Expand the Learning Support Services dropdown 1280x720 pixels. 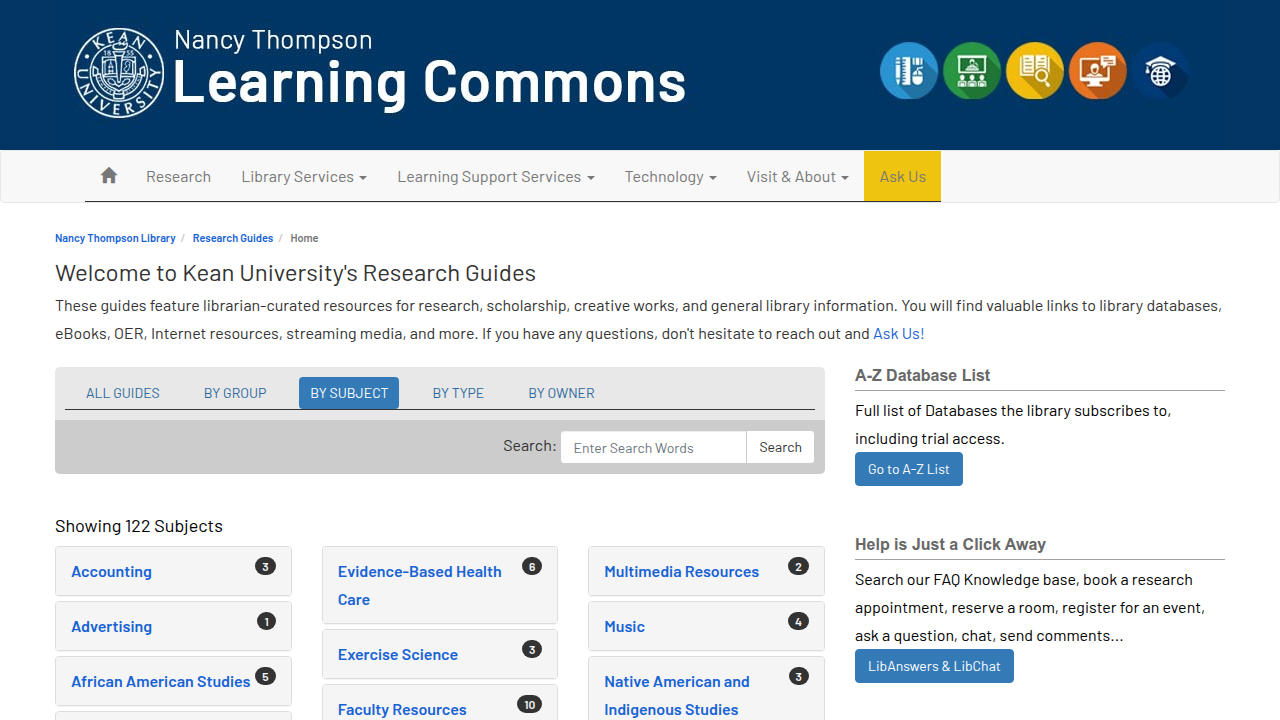click(x=496, y=176)
